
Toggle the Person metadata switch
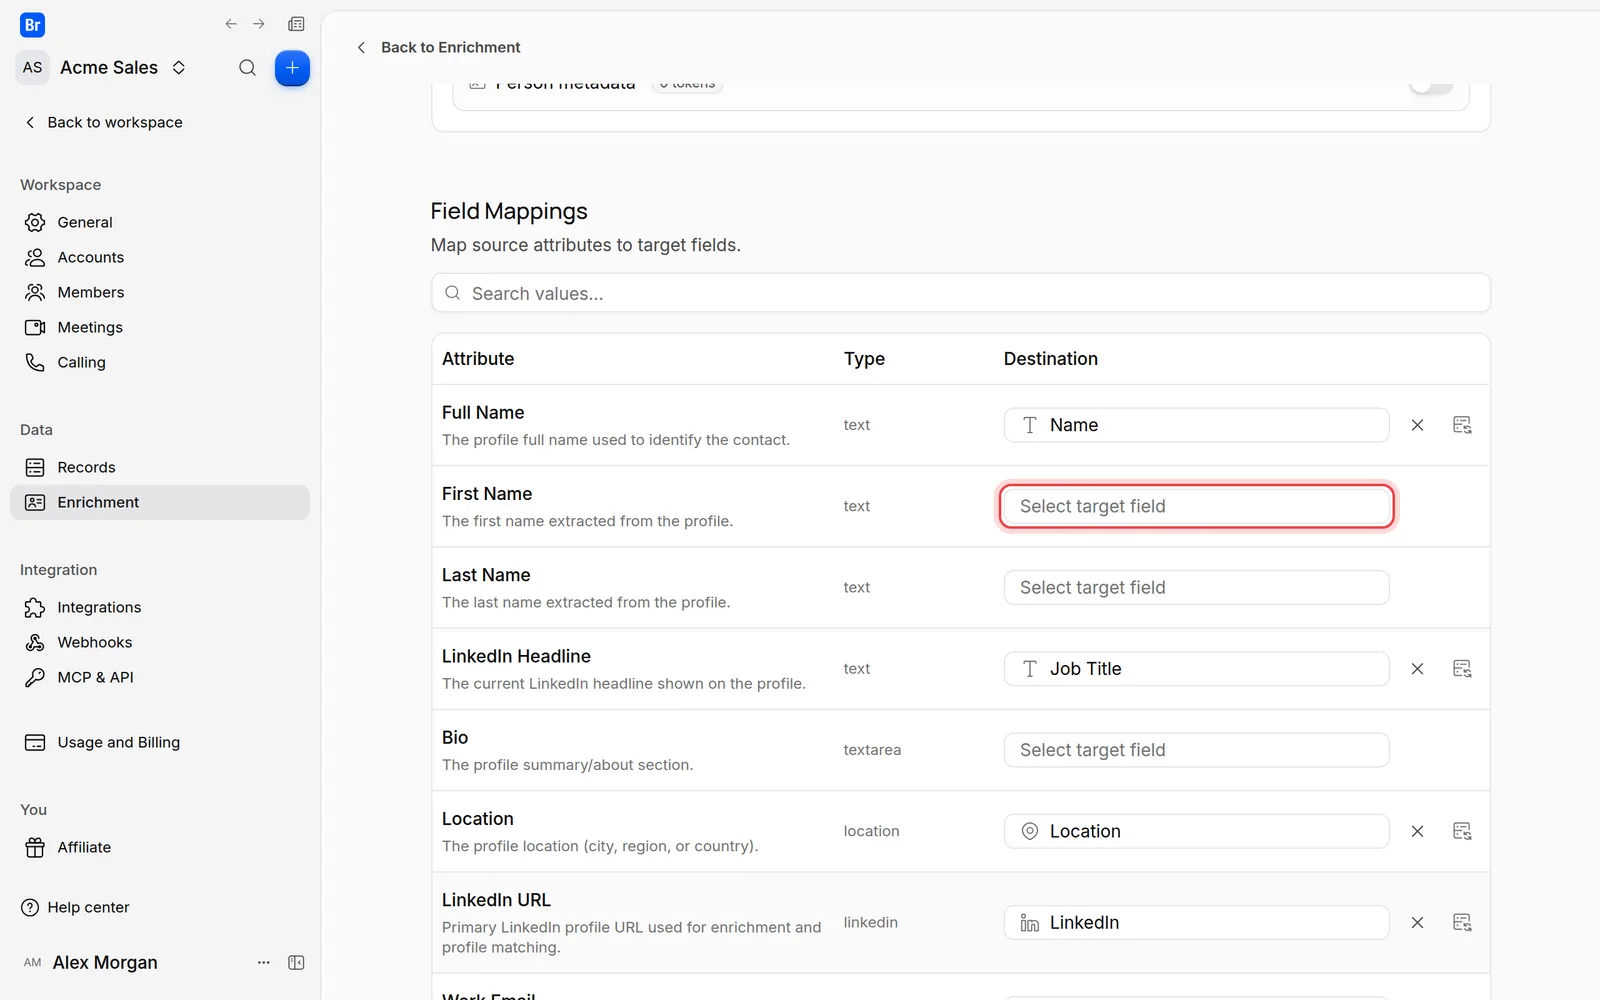pos(1431,85)
